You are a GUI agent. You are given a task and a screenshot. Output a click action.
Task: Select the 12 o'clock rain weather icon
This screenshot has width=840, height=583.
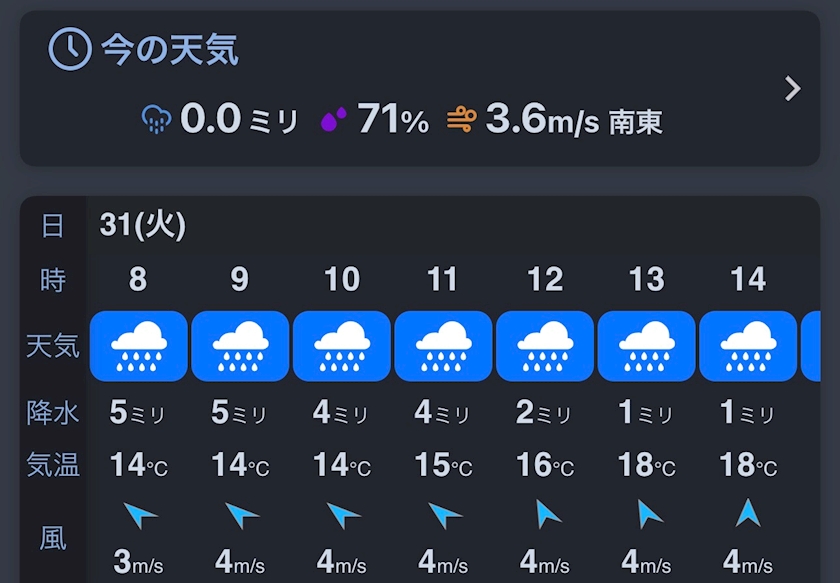pyautogui.click(x=545, y=346)
